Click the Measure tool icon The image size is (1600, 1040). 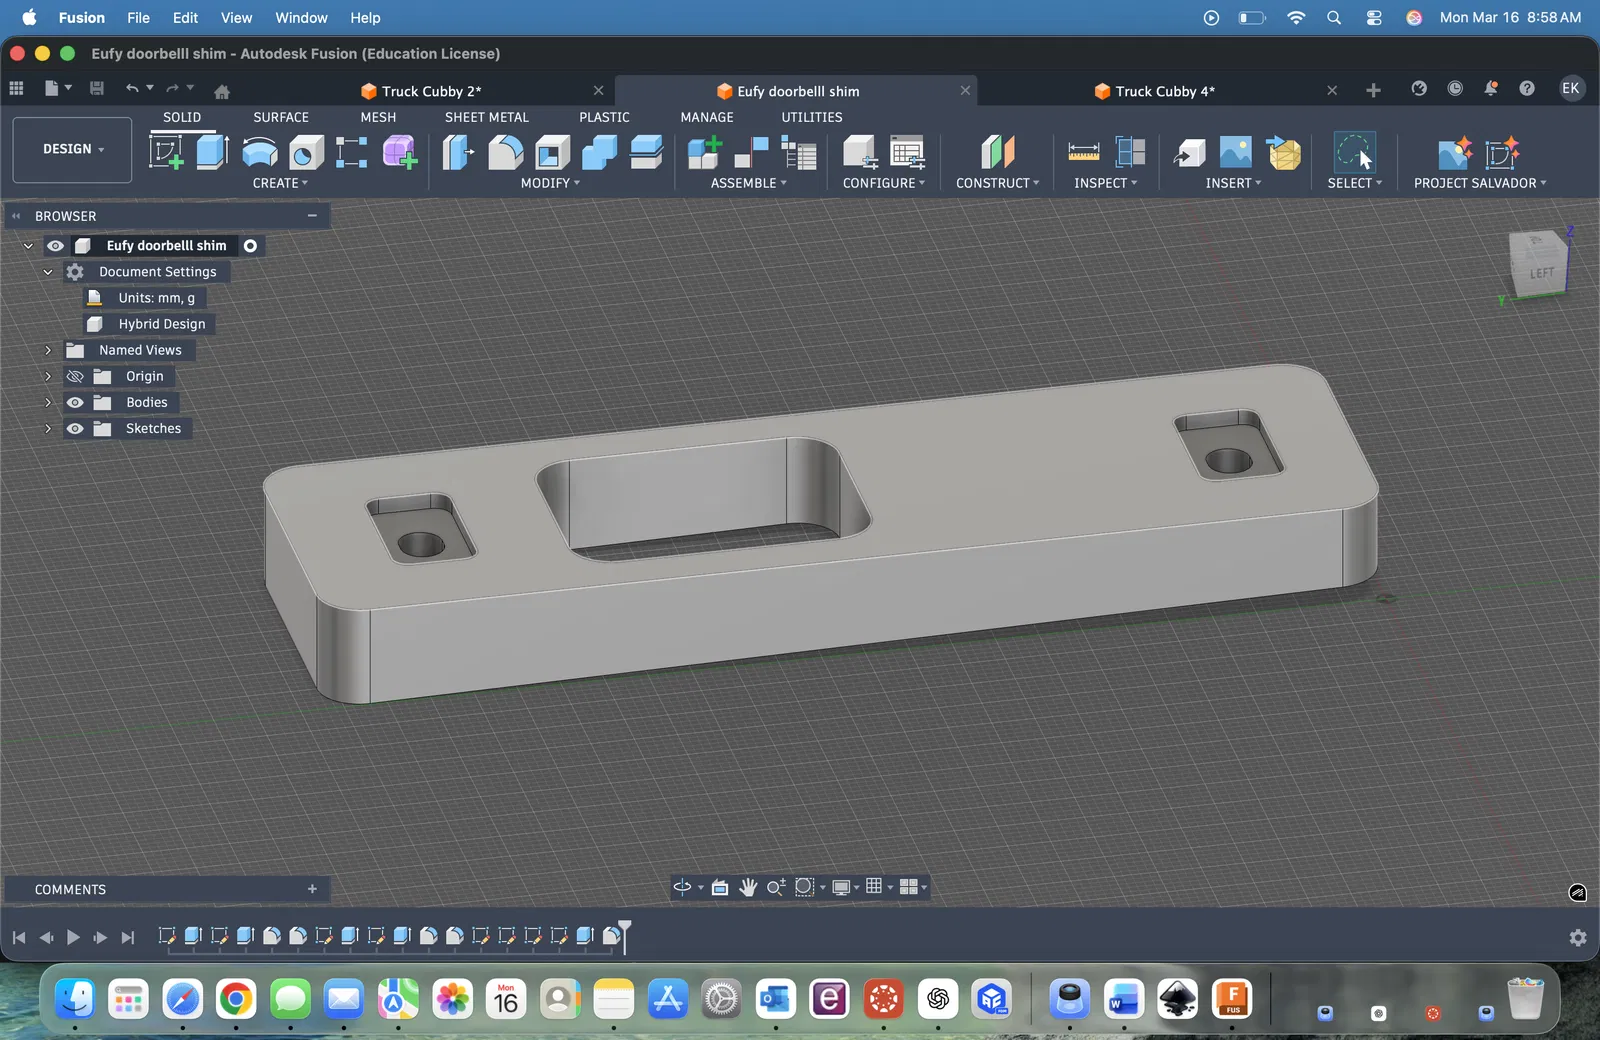(1083, 152)
